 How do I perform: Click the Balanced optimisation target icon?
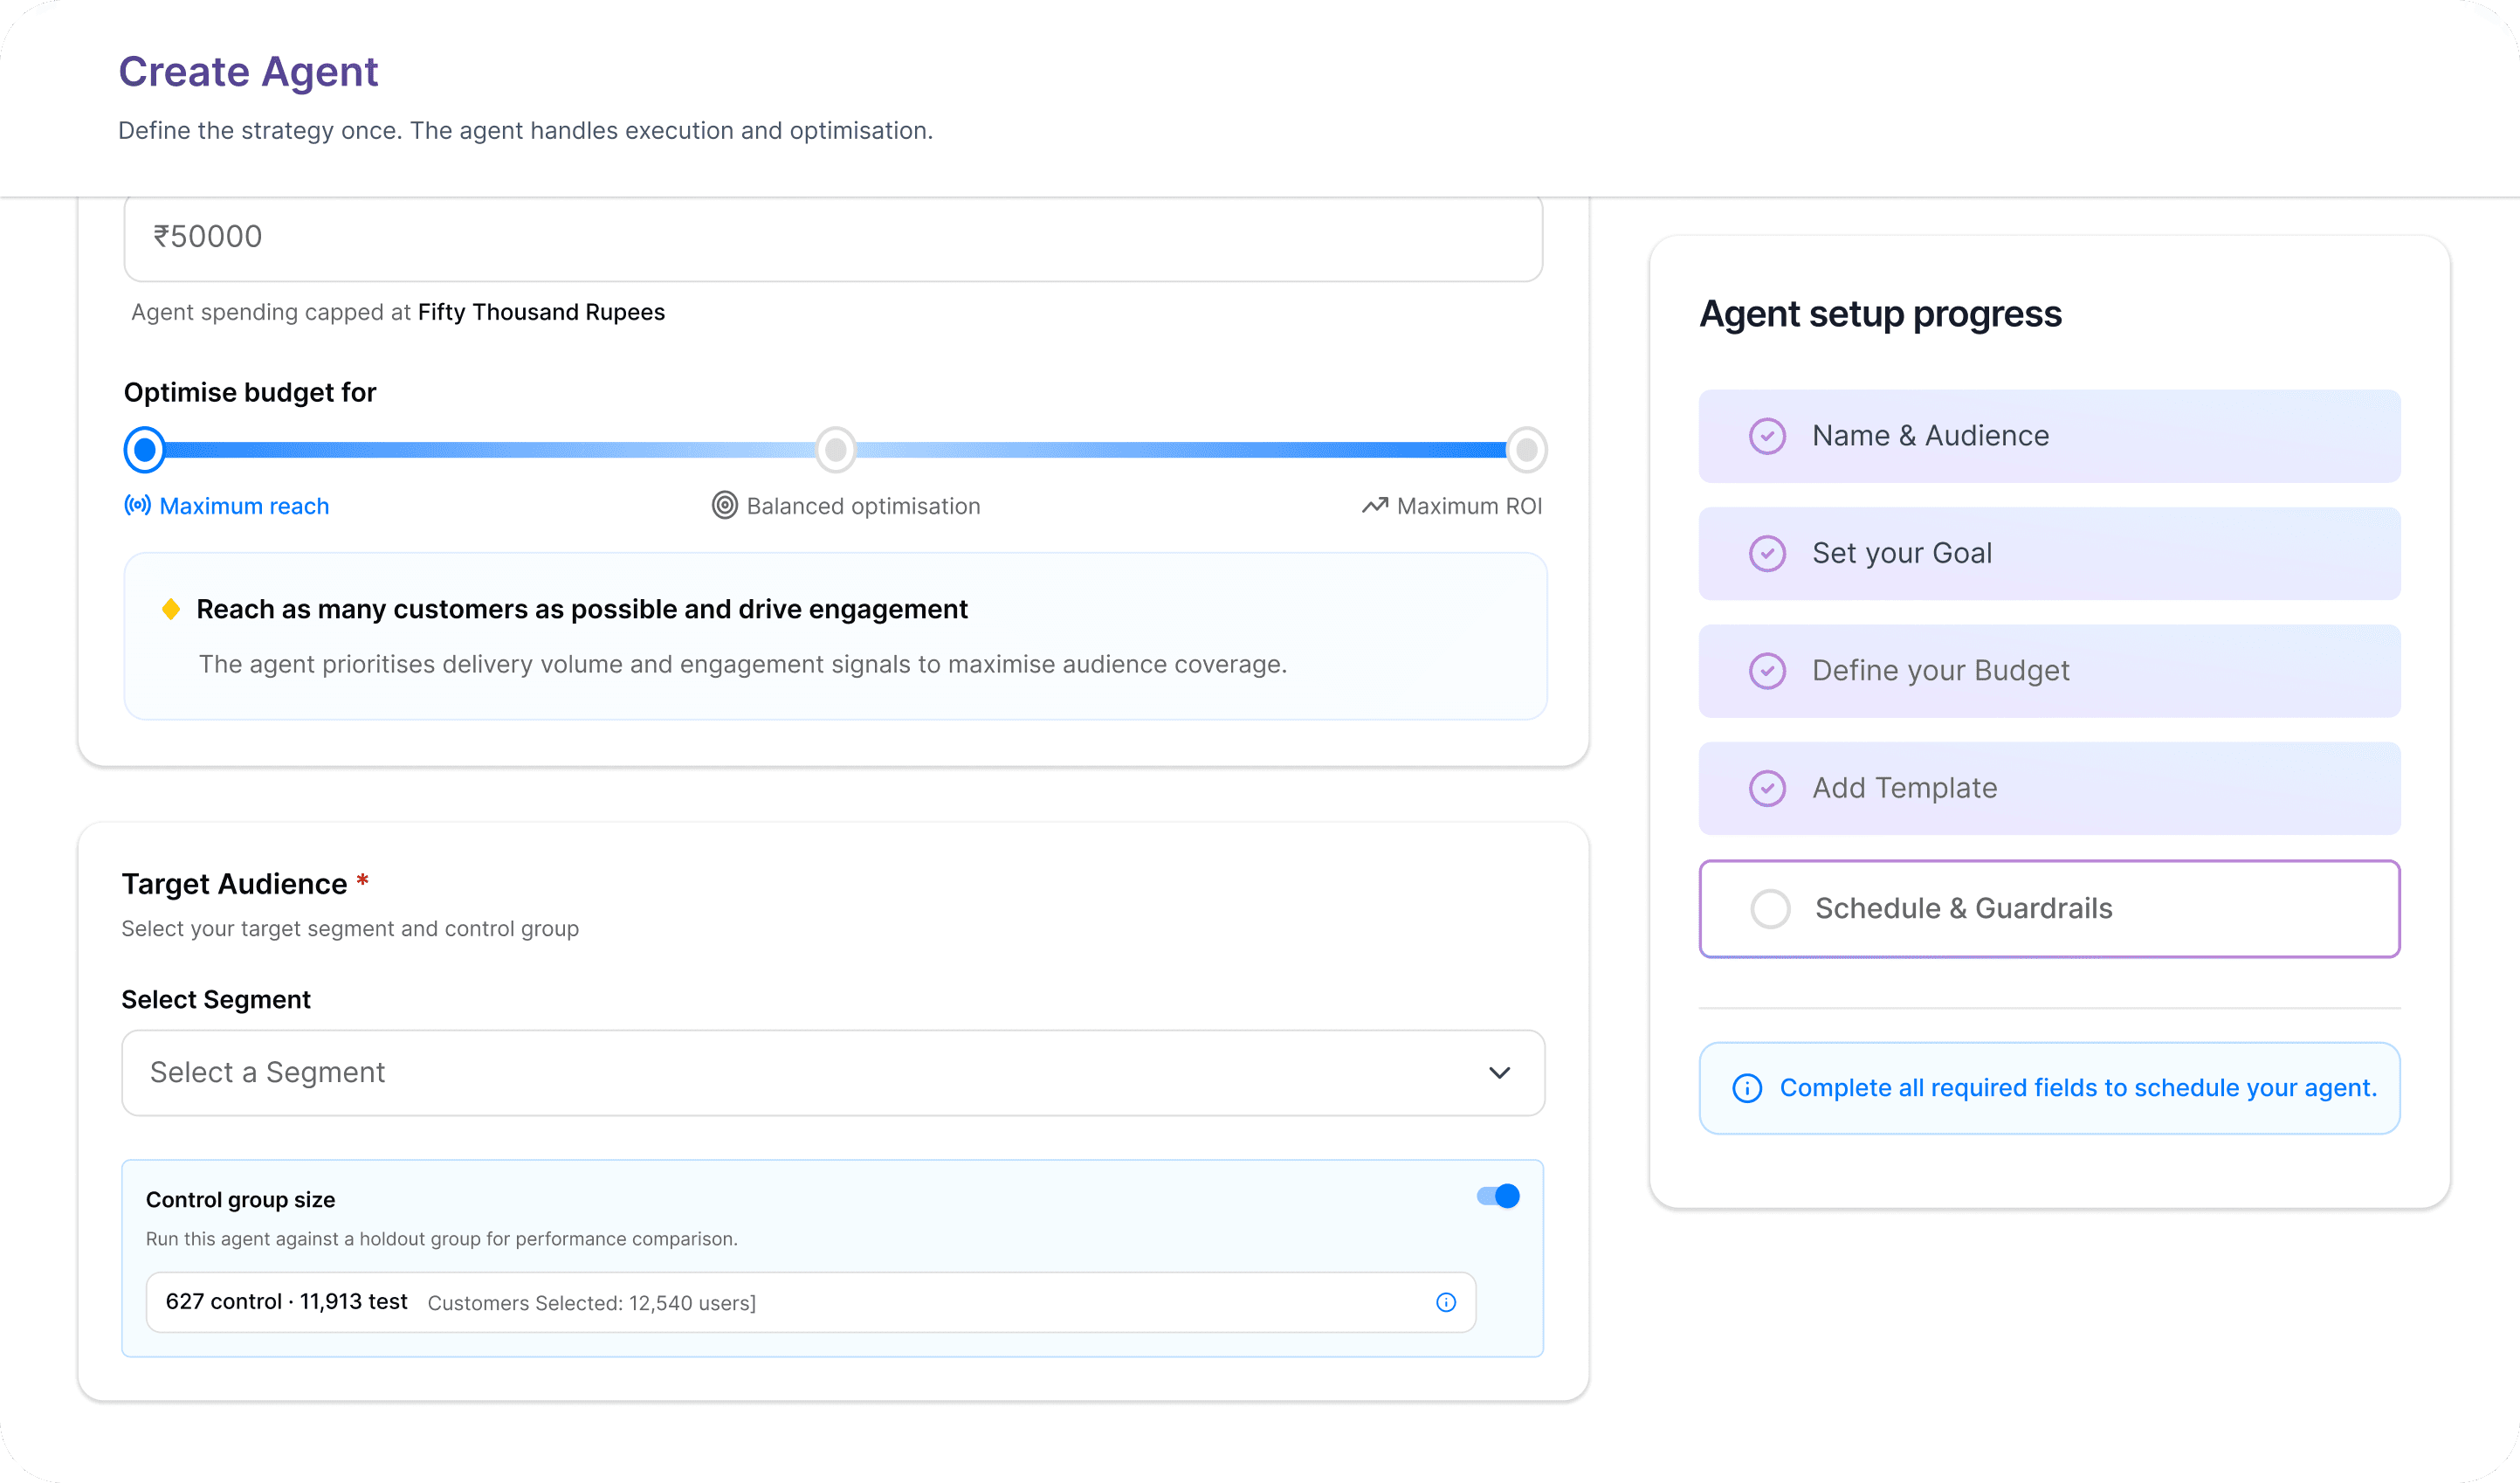724,505
